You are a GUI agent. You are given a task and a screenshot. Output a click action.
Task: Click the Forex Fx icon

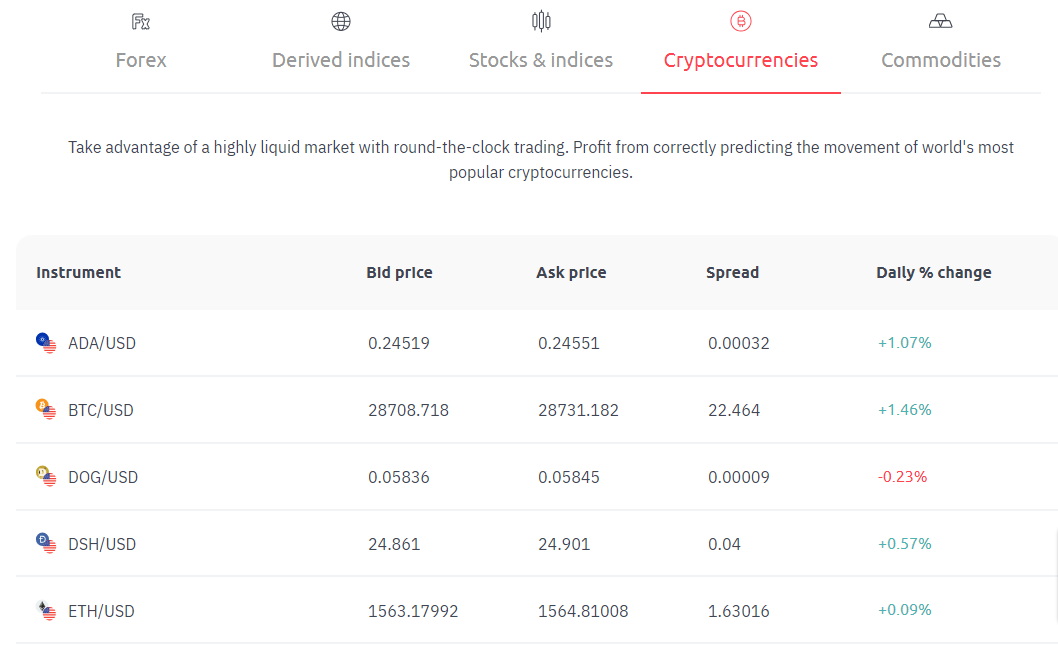(140, 22)
